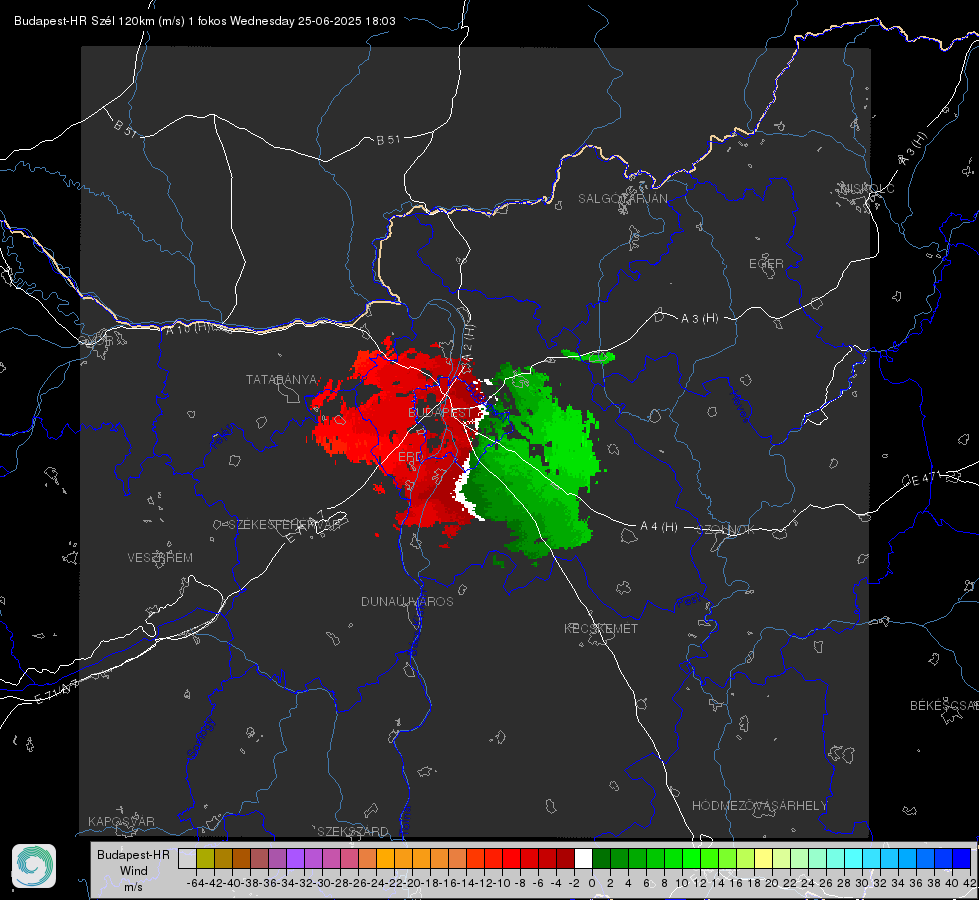
Task: Click the HÓDMEZŐVÁSÁRHELY city label
Action: (x=759, y=806)
